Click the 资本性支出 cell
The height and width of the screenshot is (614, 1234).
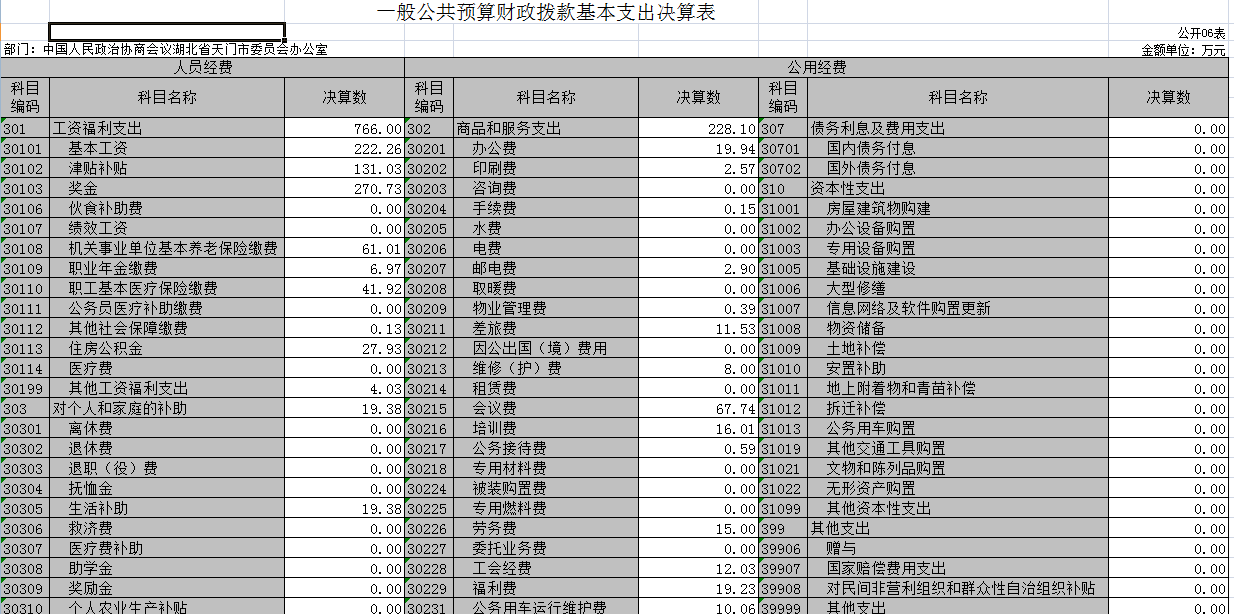[958, 189]
